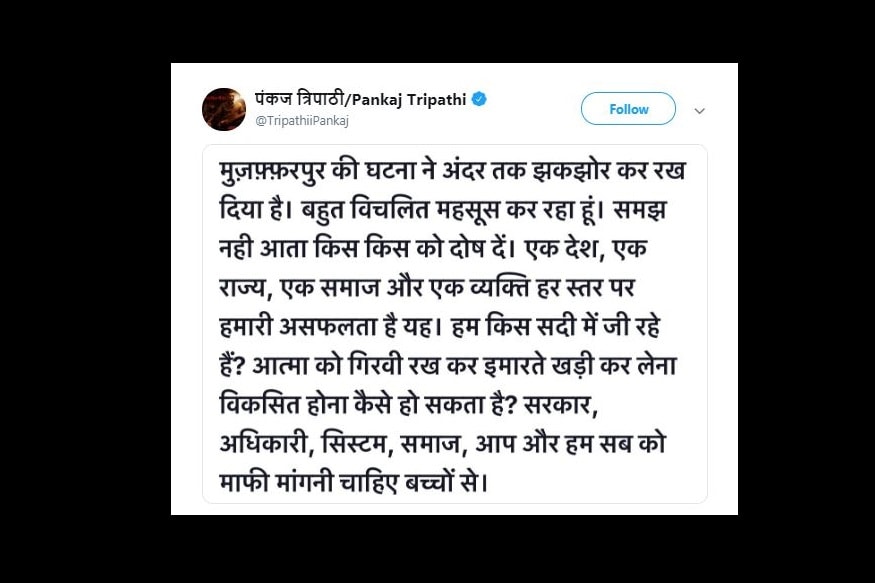Click the word सरकार, at the line end

point(561,406)
